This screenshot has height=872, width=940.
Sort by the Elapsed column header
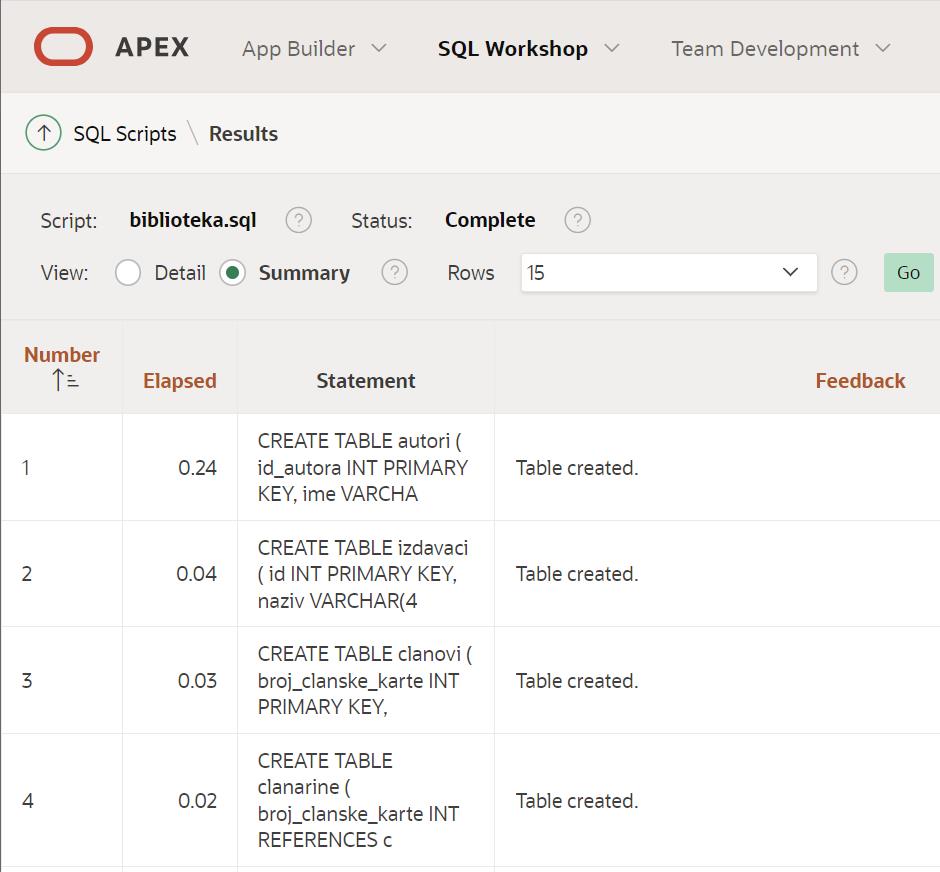(179, 380)
